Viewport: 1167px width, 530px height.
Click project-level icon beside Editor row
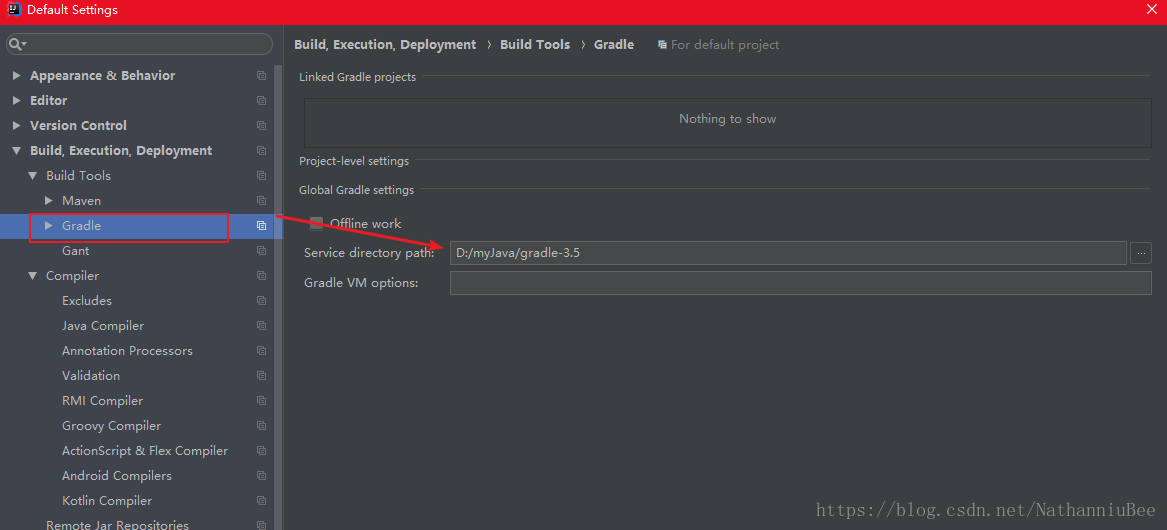[261, 100]
